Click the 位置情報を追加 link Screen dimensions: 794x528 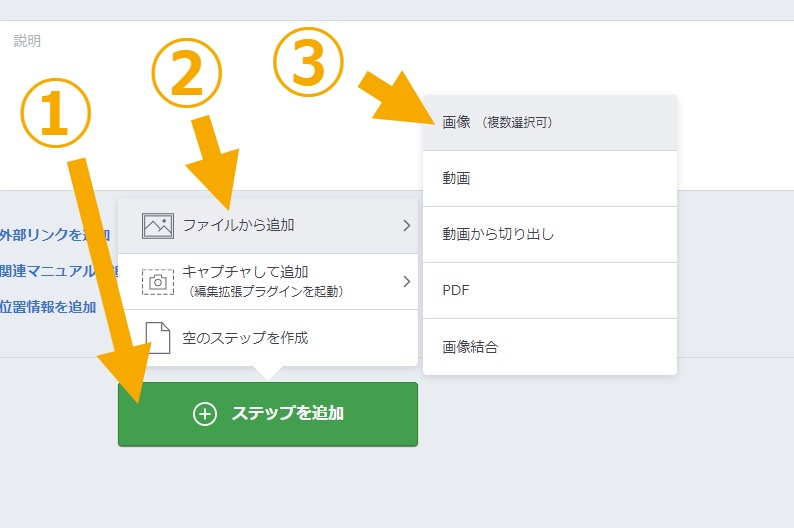pyautogui.click(x=48, y=307)
